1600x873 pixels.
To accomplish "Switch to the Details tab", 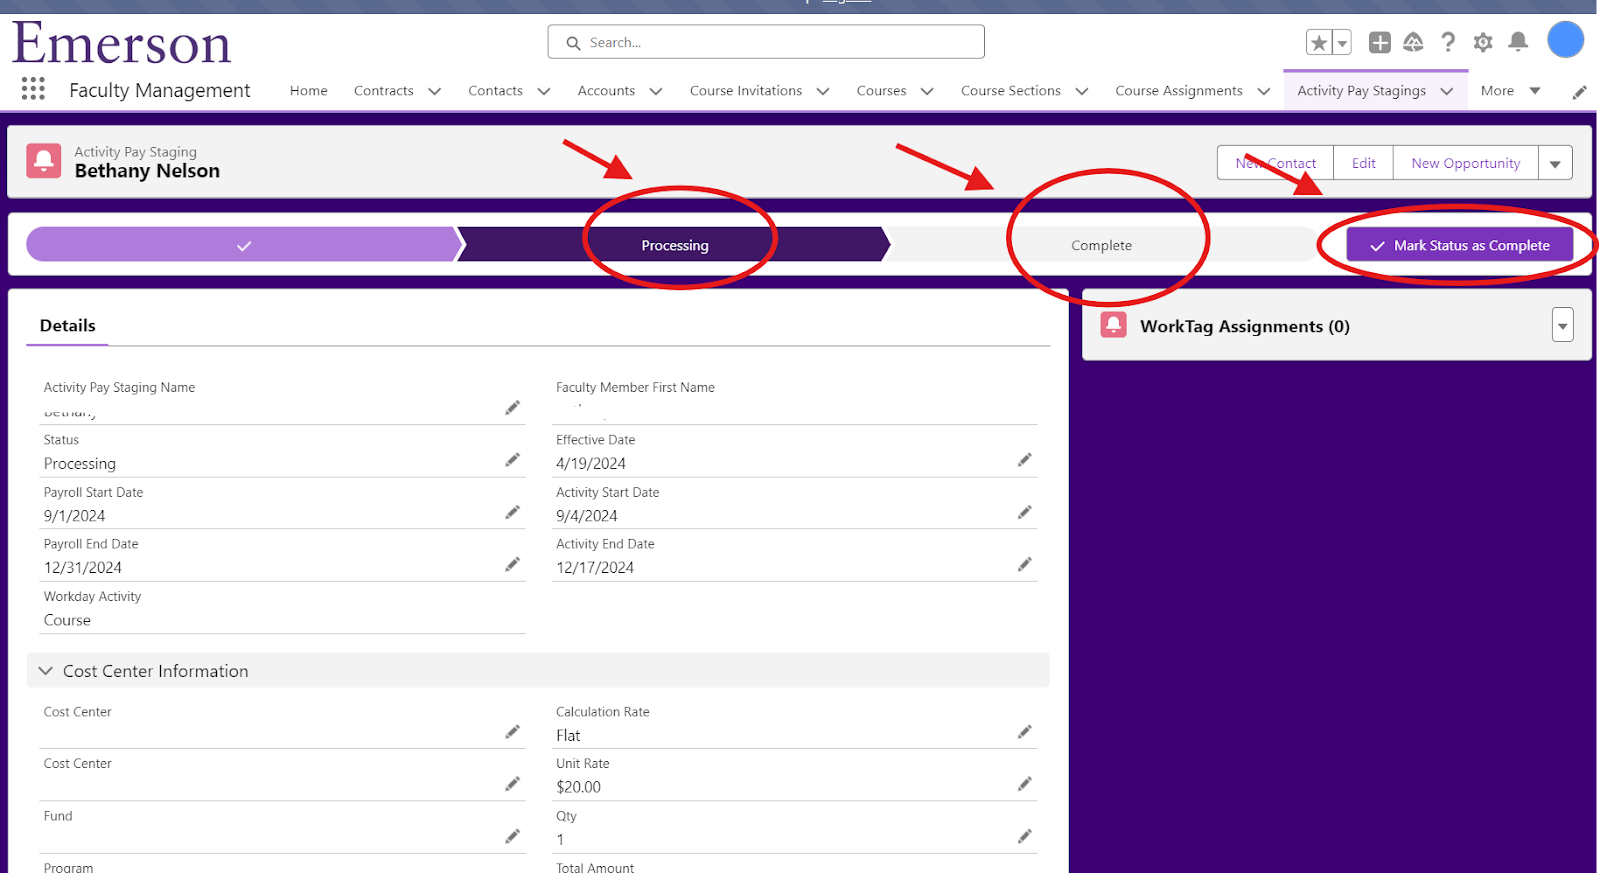I will (67, 326).
